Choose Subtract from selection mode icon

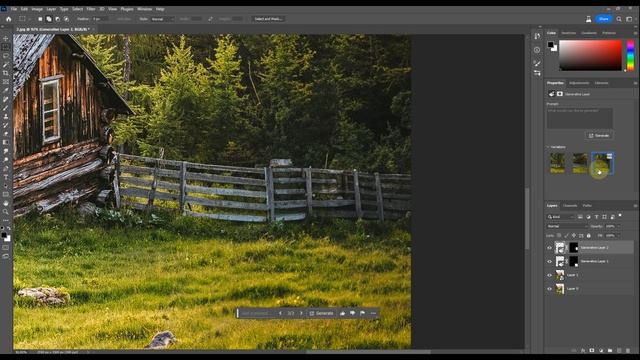pos(58,19)
